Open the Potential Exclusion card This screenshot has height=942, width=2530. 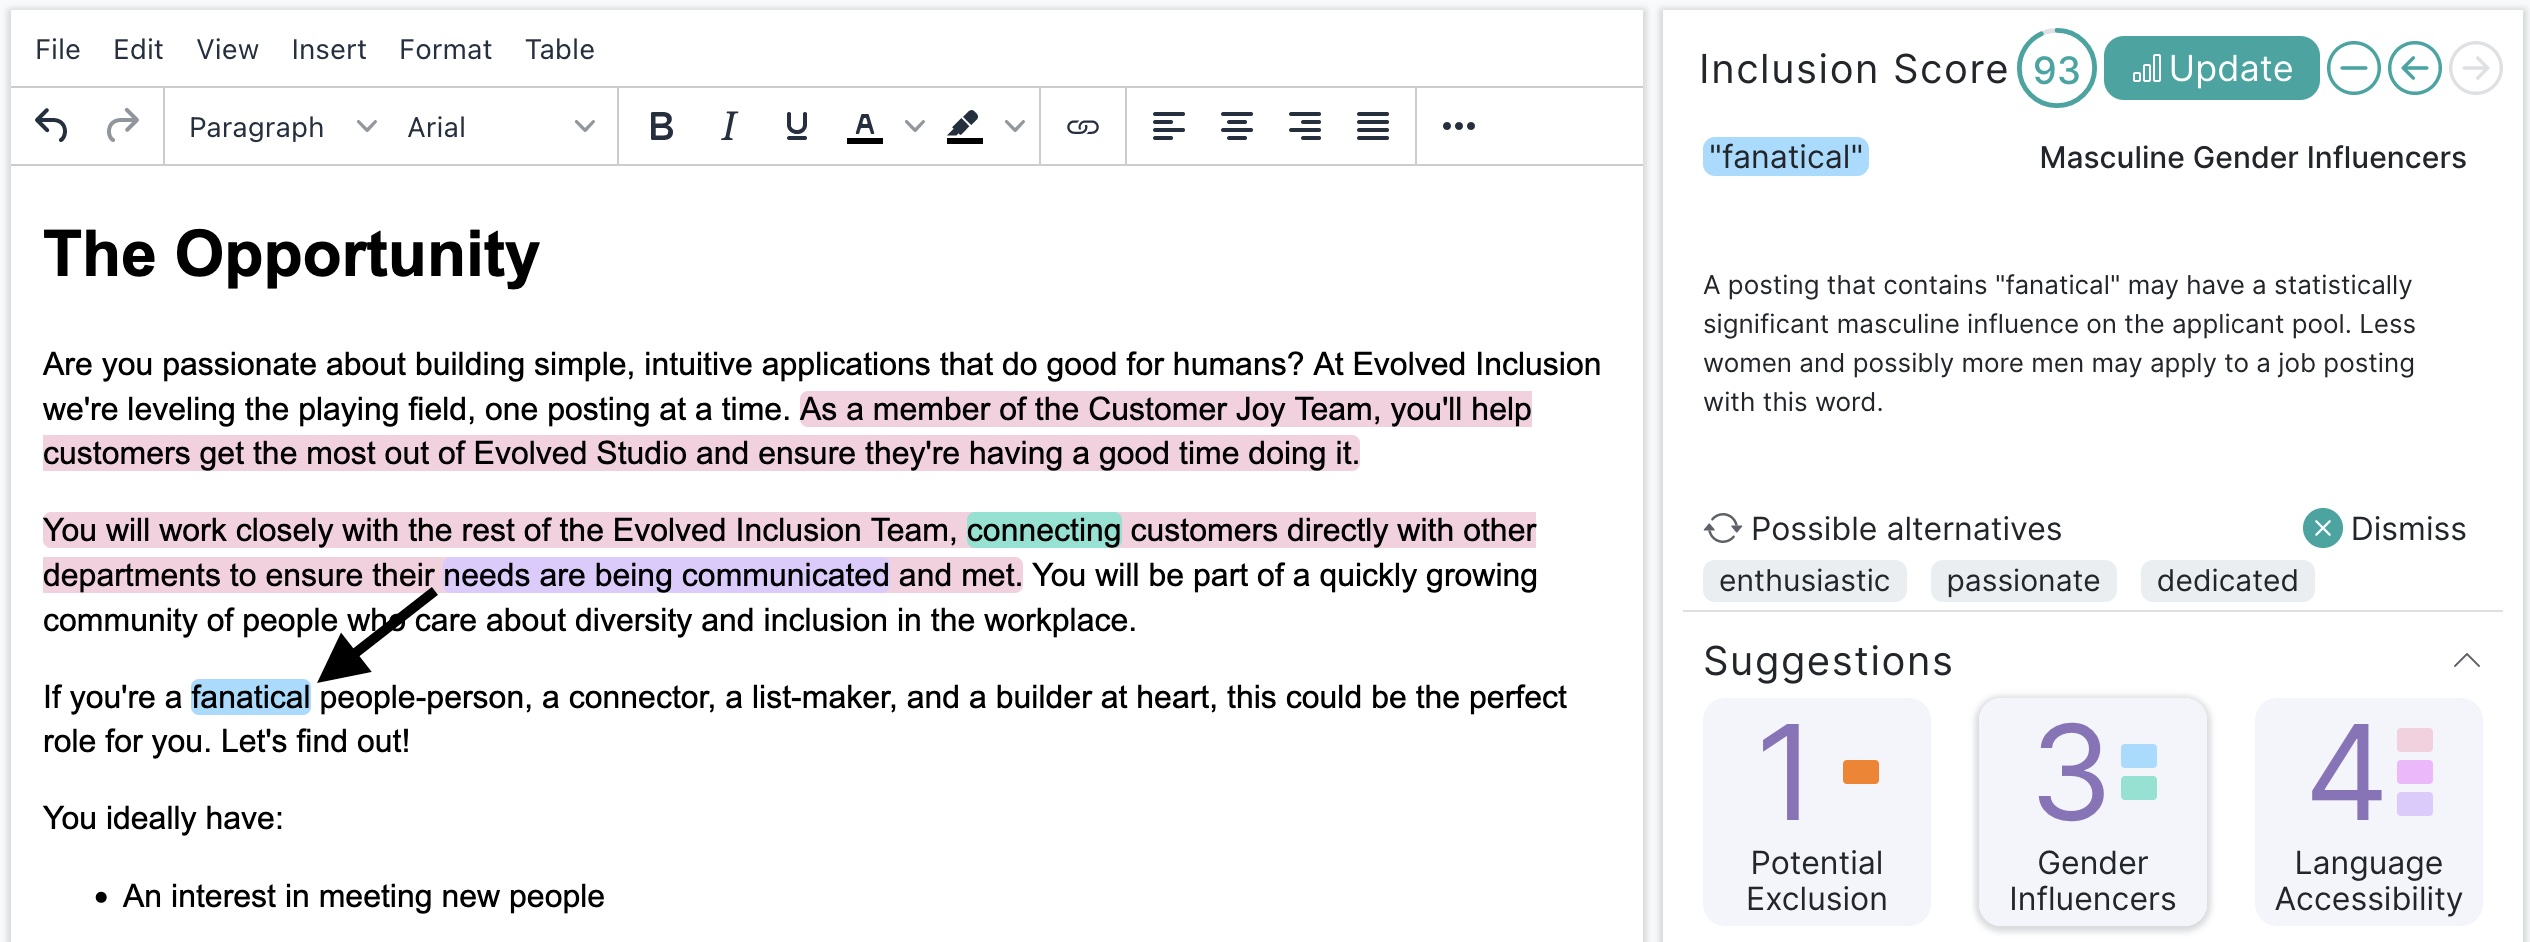1816,811
